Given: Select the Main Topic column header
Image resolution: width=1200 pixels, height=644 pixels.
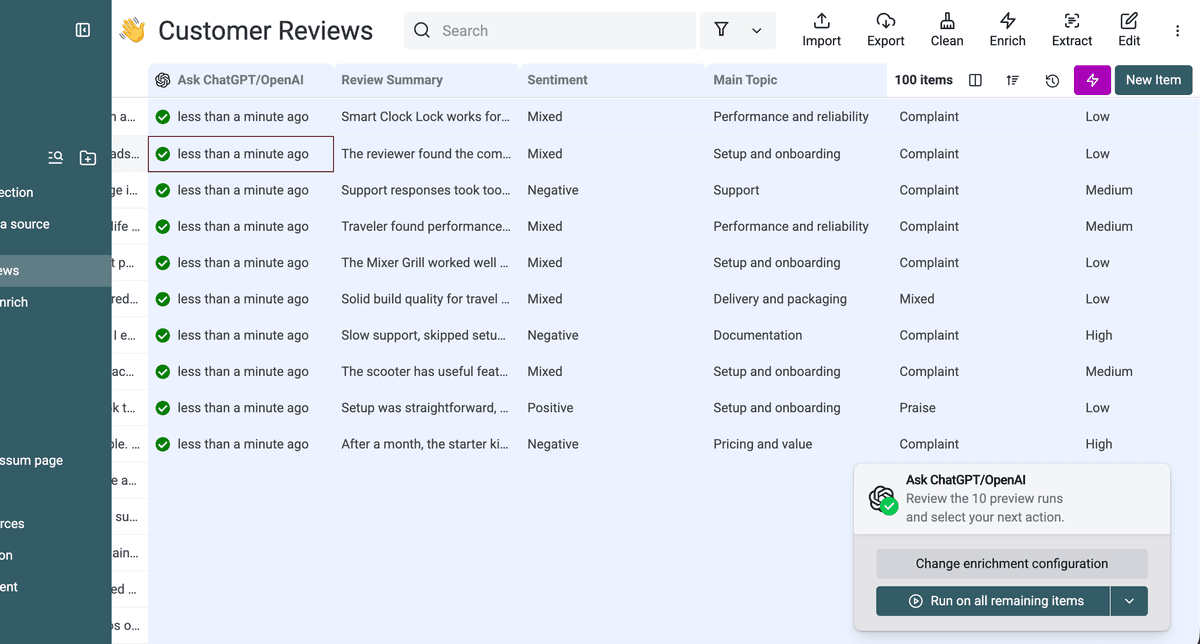Looking at the screenshot, I should (796, 80).
